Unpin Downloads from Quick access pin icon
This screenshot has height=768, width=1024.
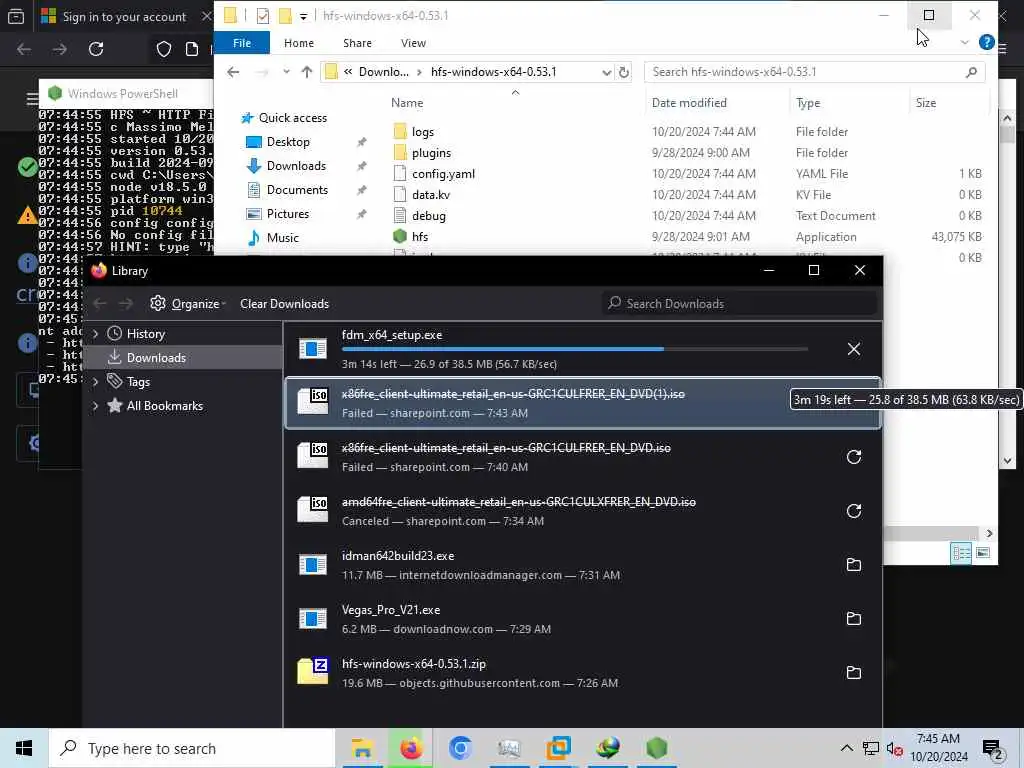361,167
